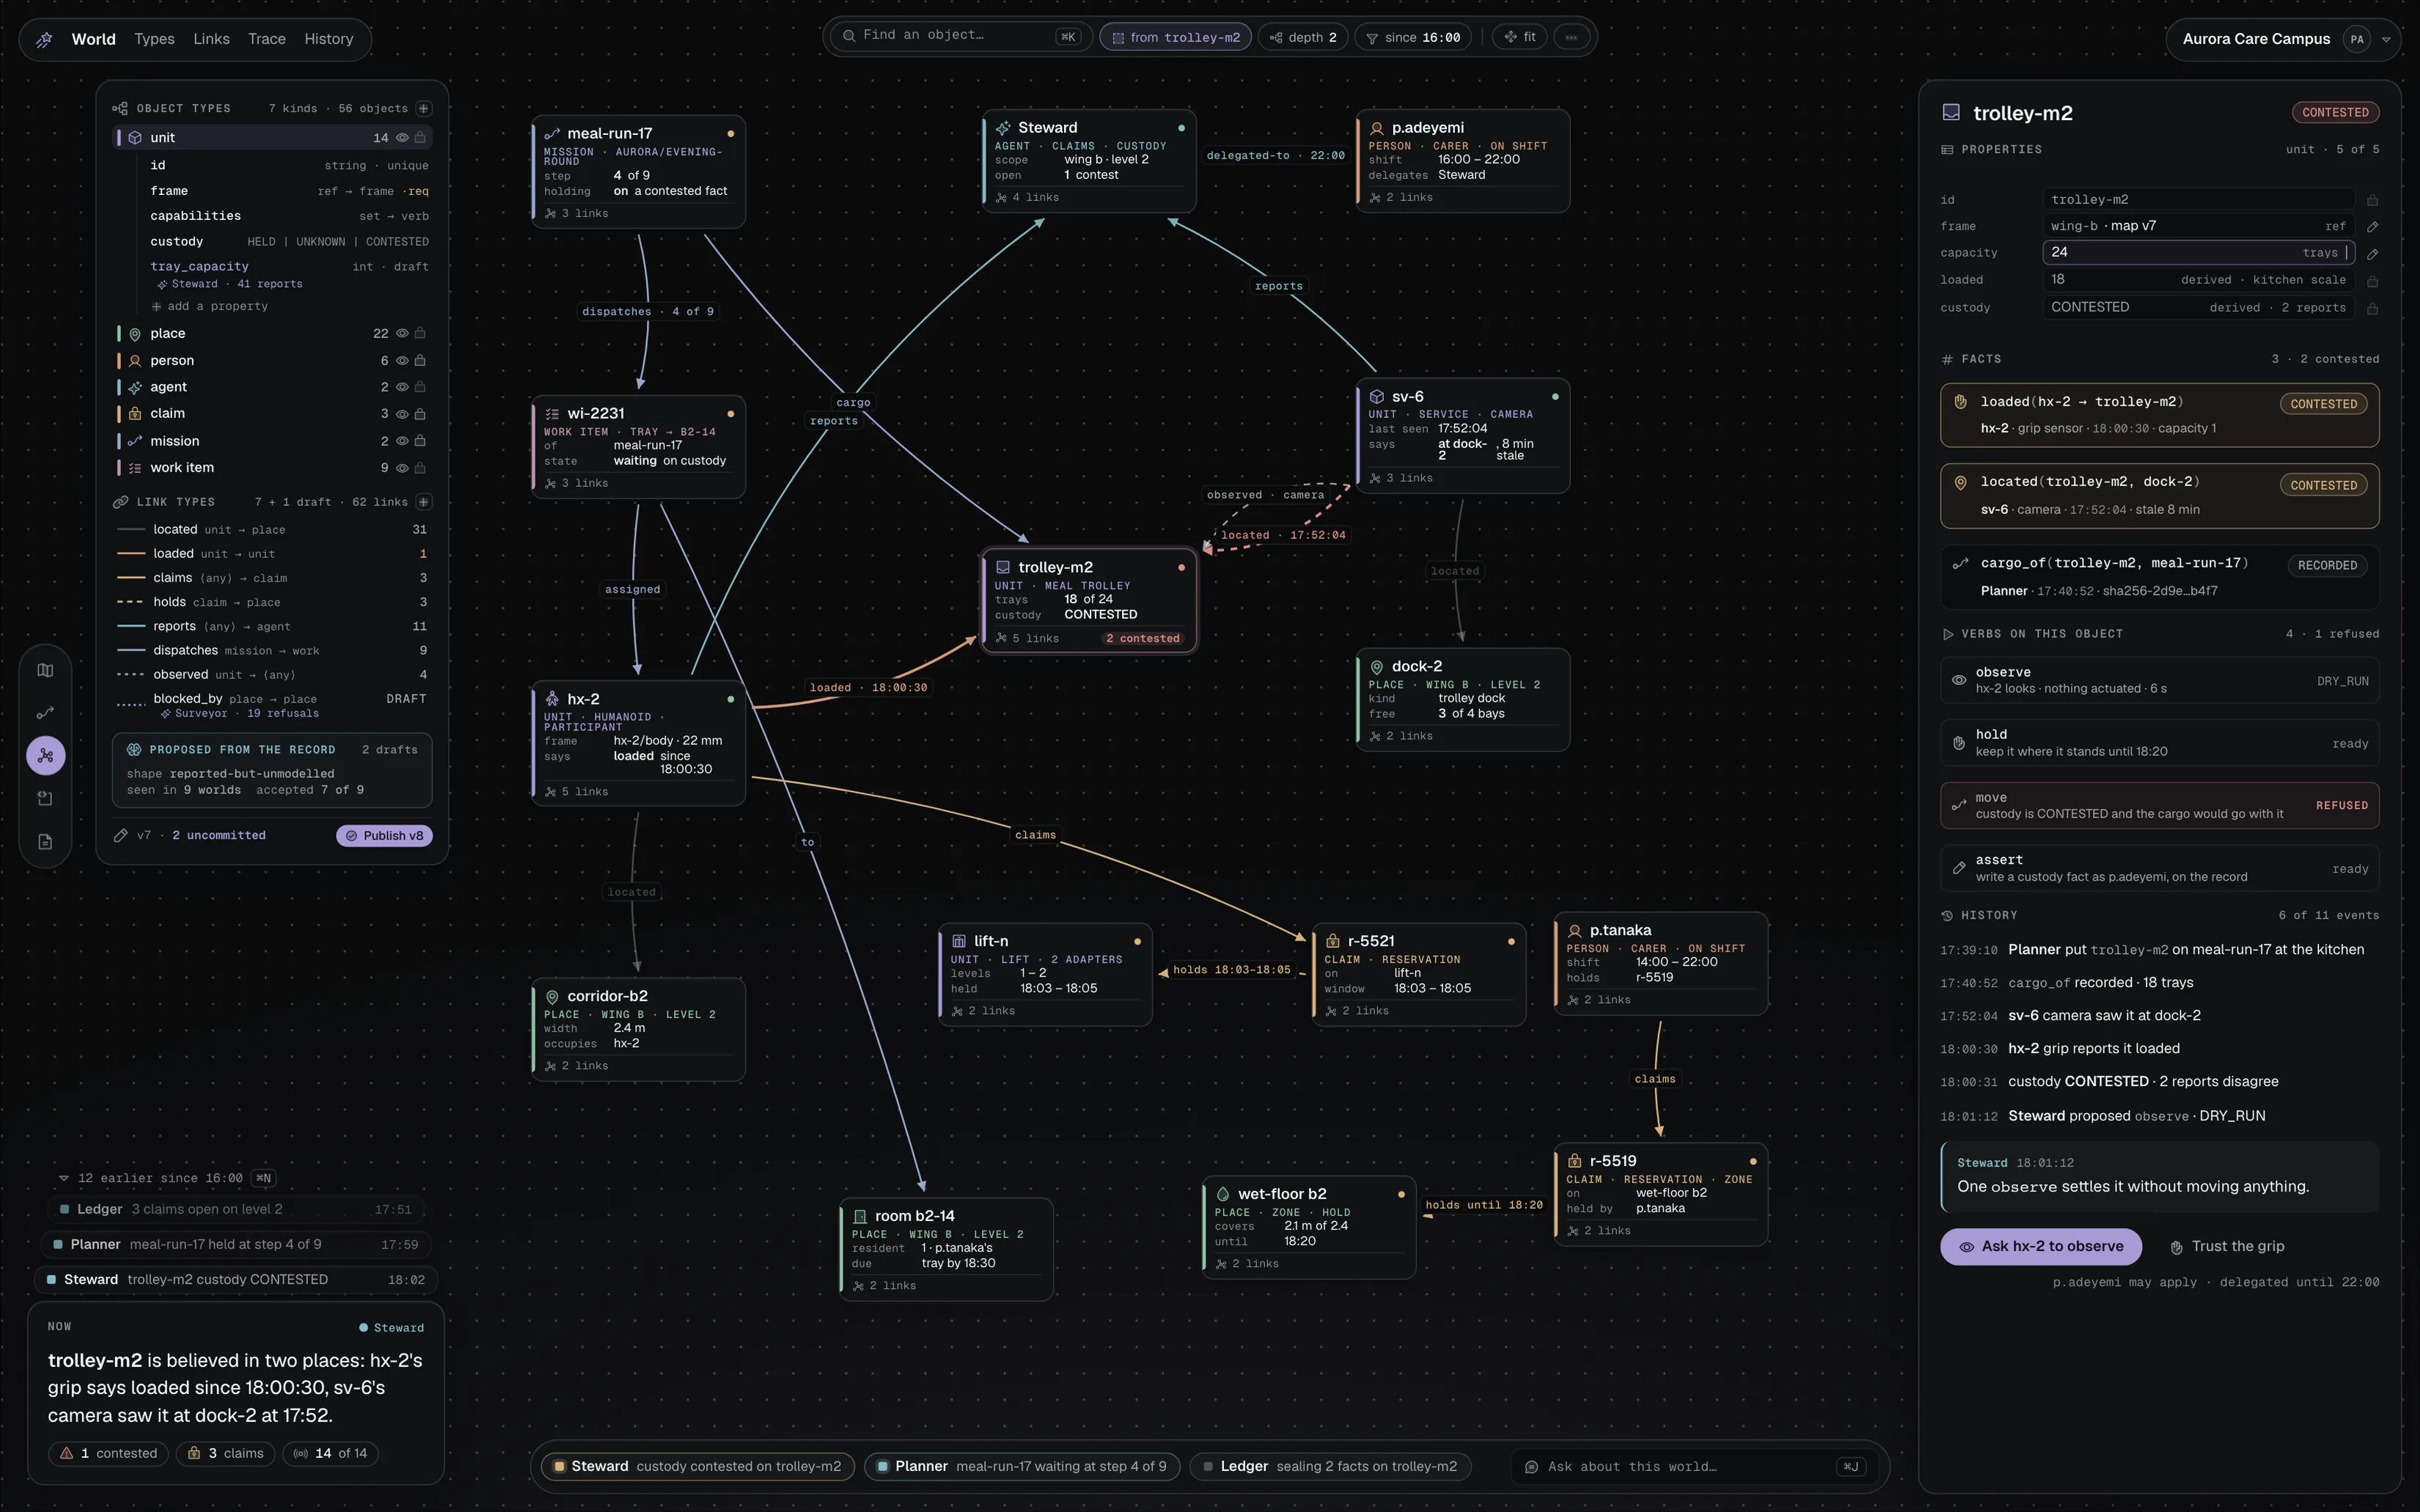Image resolution: width=2420 pixels, height=1512 pixels.
Task: Click the Publish v8 button
Action: (384, 836)
